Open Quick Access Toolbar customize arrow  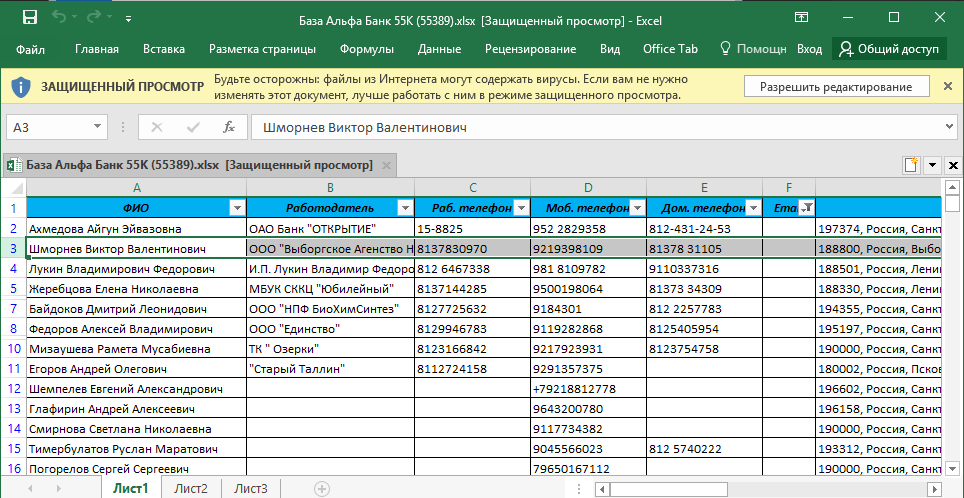128,20
